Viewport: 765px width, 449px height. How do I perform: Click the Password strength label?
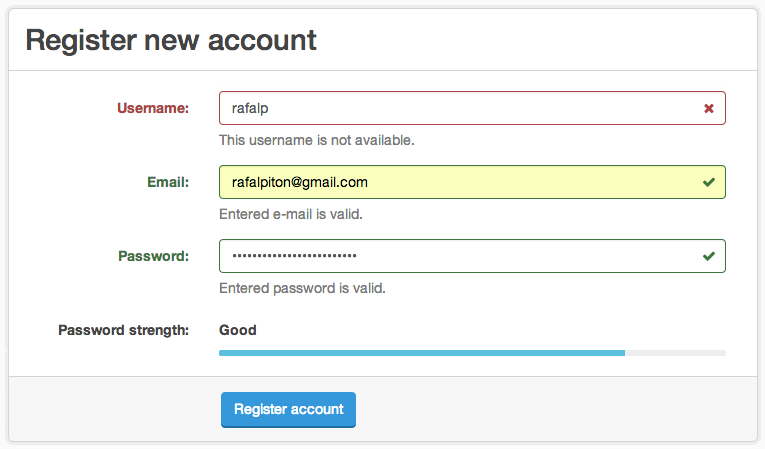[123, 330]
